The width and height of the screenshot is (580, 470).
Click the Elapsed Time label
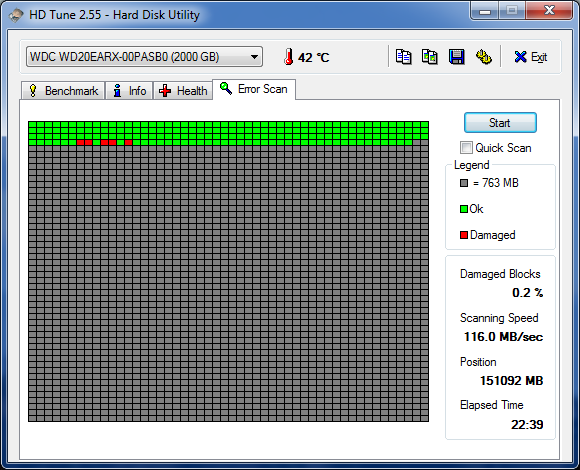(492, 405)
